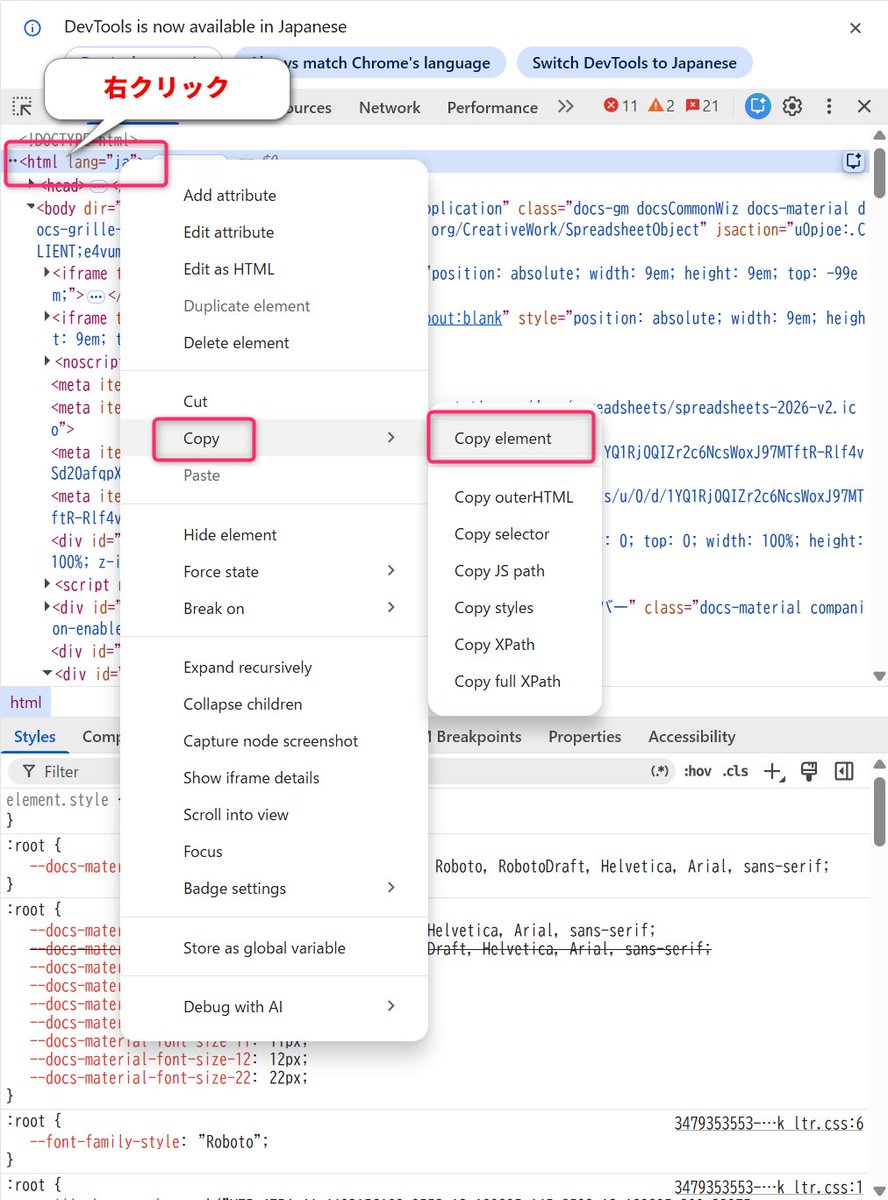Image resolution: width=888 pixels, height=1200 pixels.
Task: Expand the Debug with AI arrow
Action: 391,1006
